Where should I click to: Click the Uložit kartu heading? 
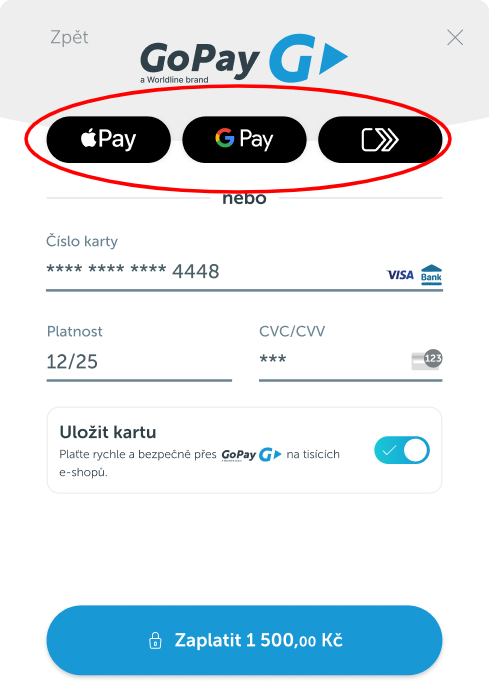[108, 432]
